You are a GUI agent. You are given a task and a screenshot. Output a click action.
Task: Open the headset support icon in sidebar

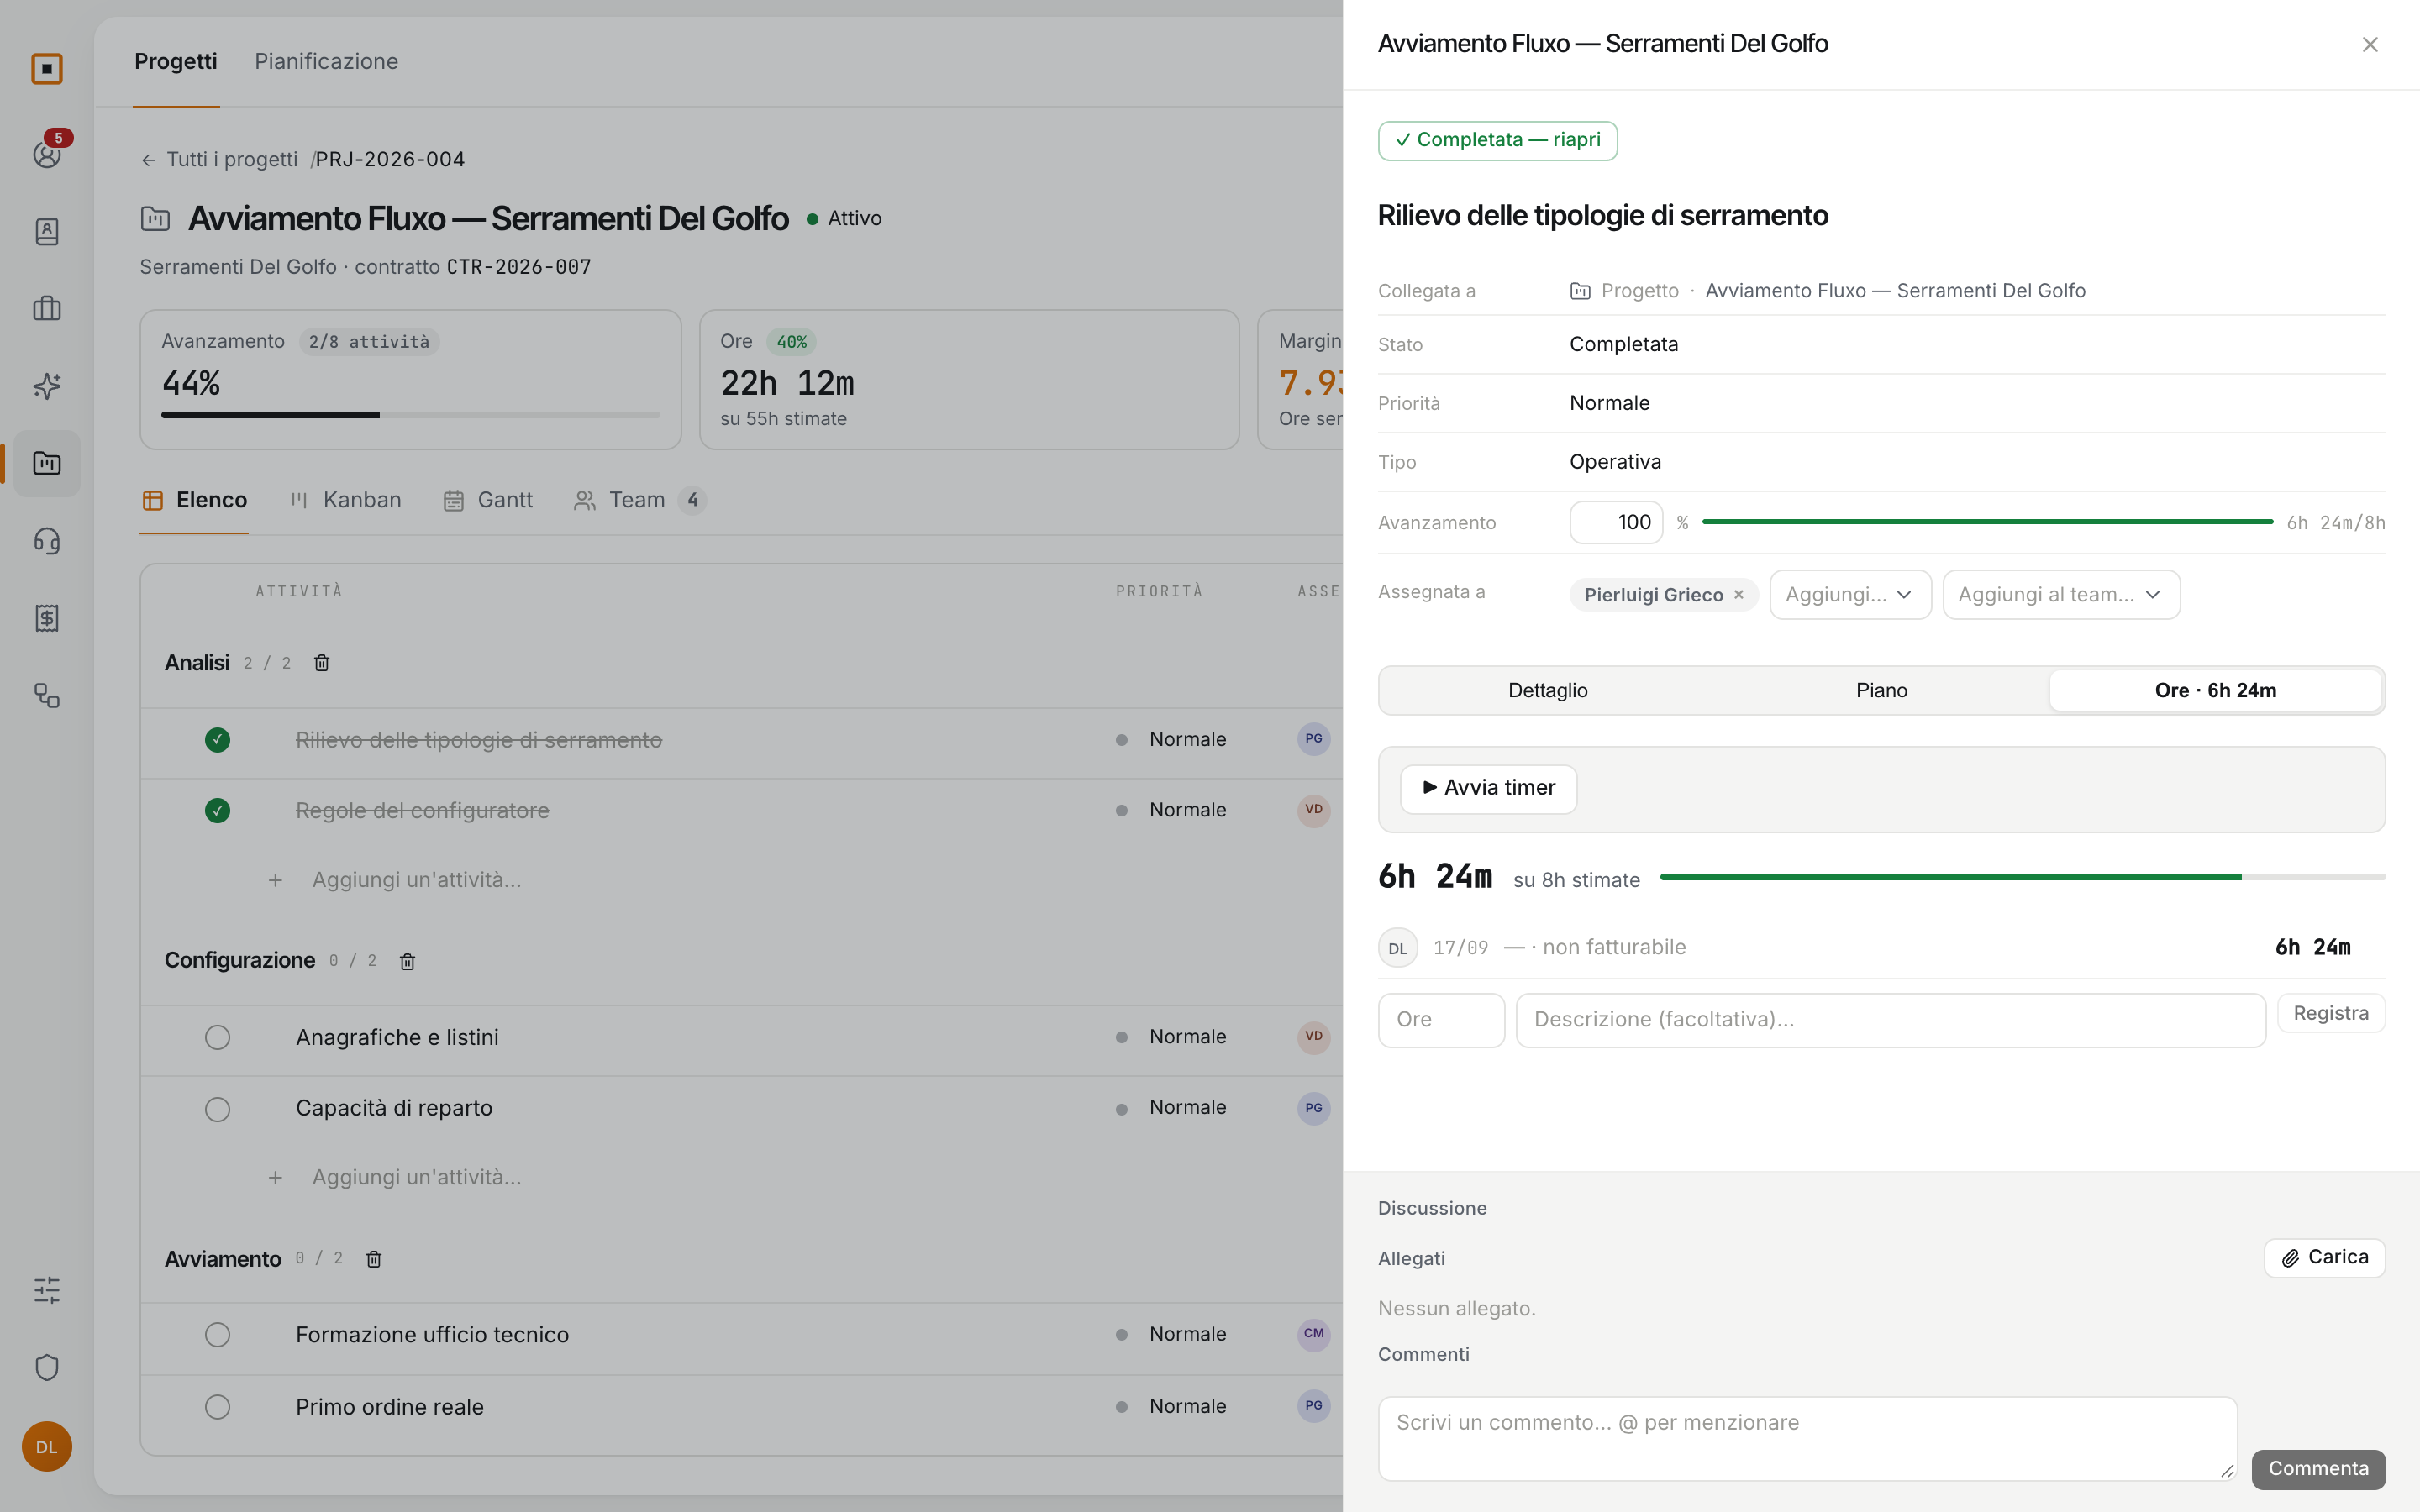pos(47,541)
